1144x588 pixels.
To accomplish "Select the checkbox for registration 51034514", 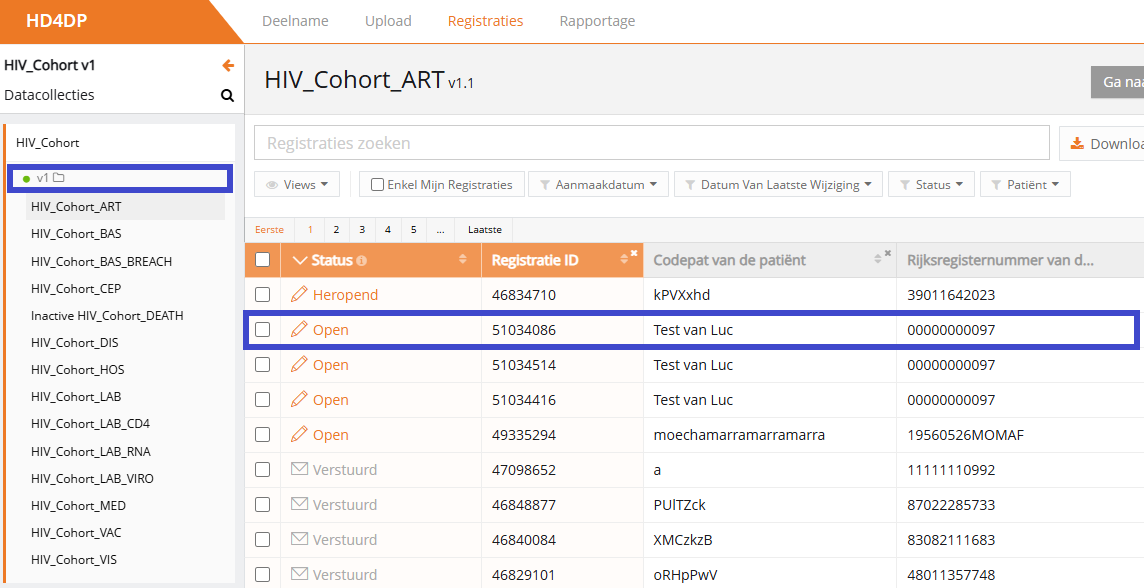I will 262,365.
